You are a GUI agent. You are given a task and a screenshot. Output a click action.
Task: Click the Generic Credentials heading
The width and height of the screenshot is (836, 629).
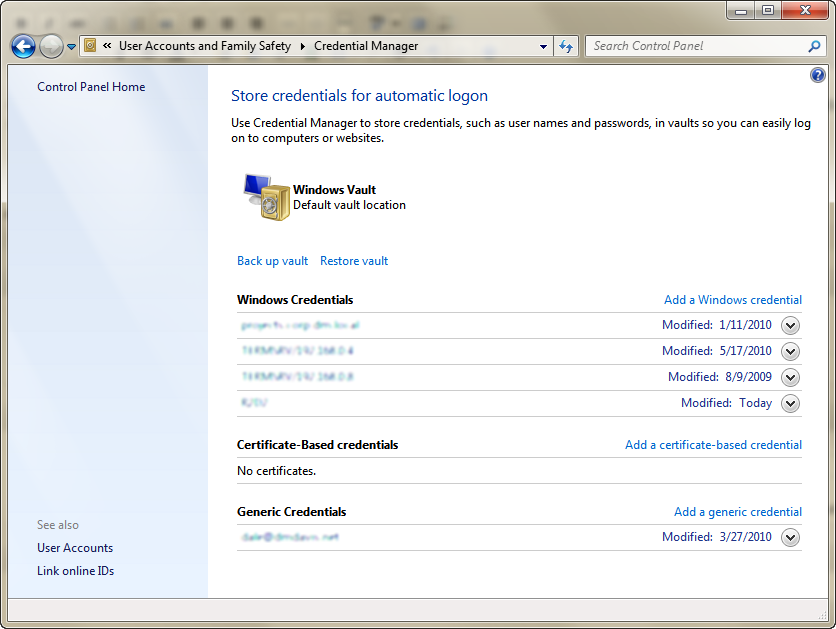pyautogui.click(x=292, y=512)
